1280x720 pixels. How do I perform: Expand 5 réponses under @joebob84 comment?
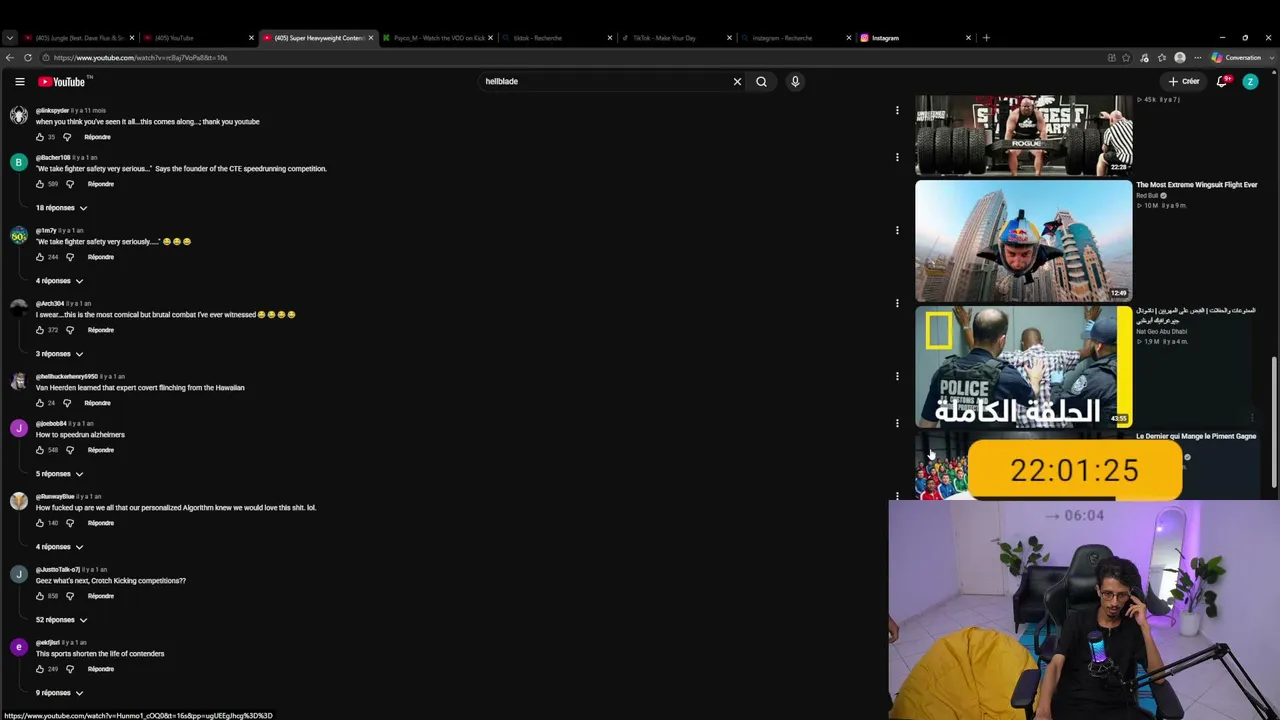click(60, 474)
